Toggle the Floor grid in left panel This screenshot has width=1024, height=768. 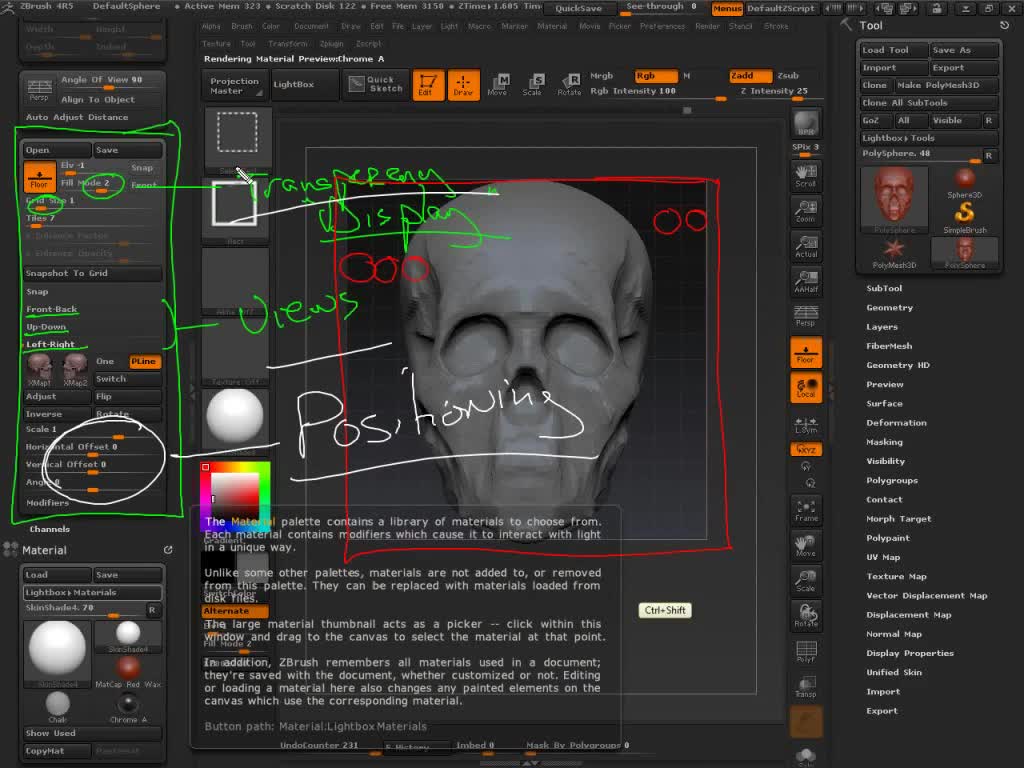pyautogui.click(x=39, y=176)
